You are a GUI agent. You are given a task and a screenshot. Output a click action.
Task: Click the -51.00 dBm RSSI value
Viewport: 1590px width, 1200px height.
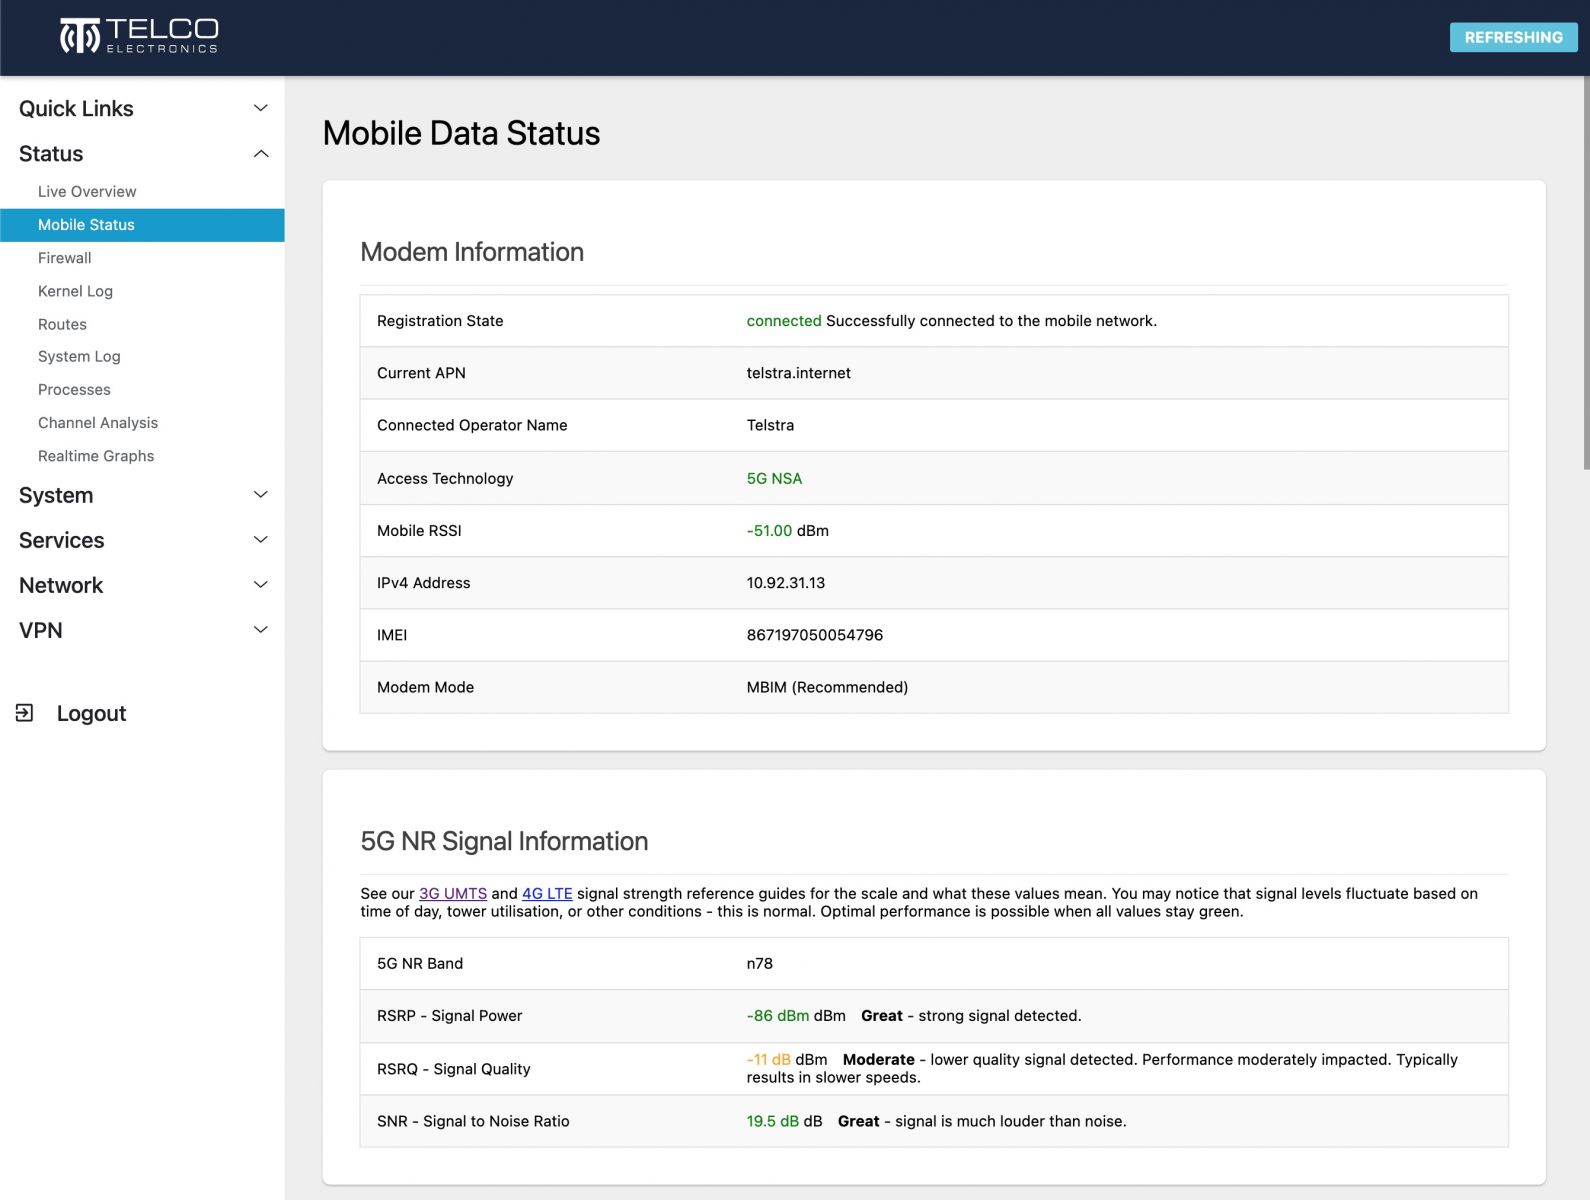787,530
